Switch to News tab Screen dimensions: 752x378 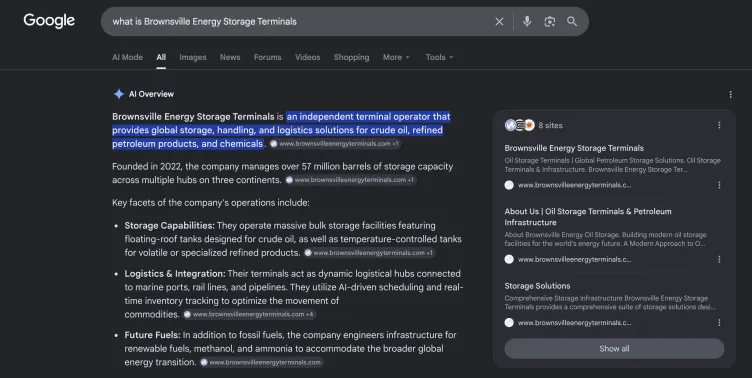click(230, 57)
